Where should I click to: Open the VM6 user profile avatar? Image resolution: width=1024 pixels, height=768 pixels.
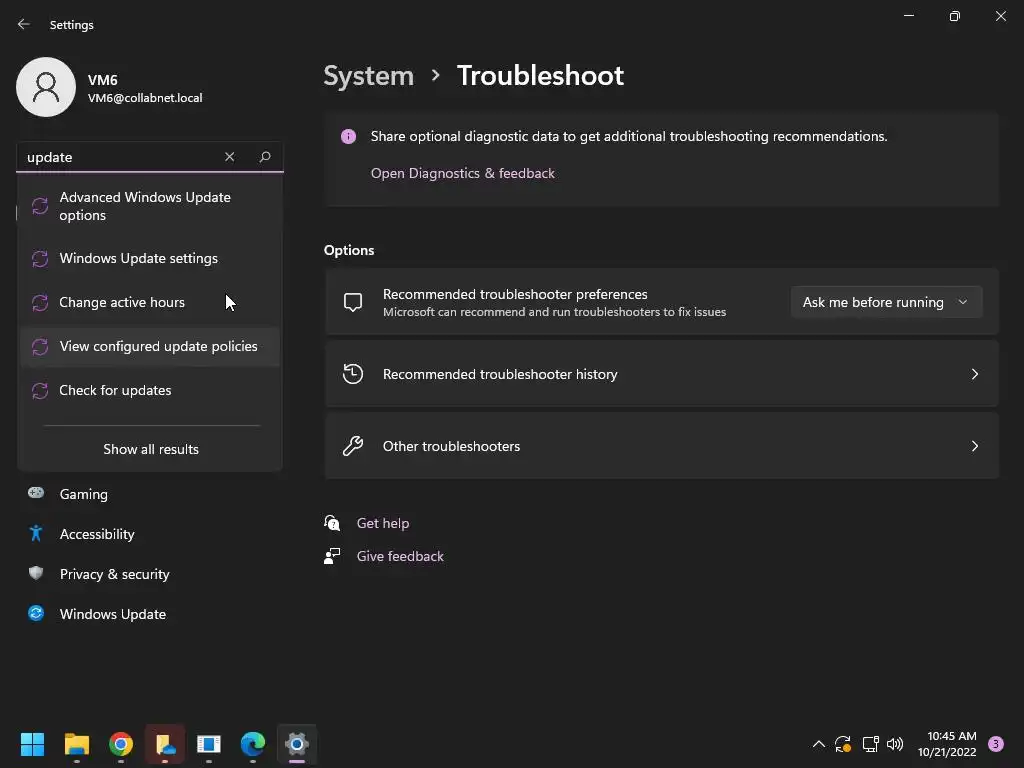point(46,87)
